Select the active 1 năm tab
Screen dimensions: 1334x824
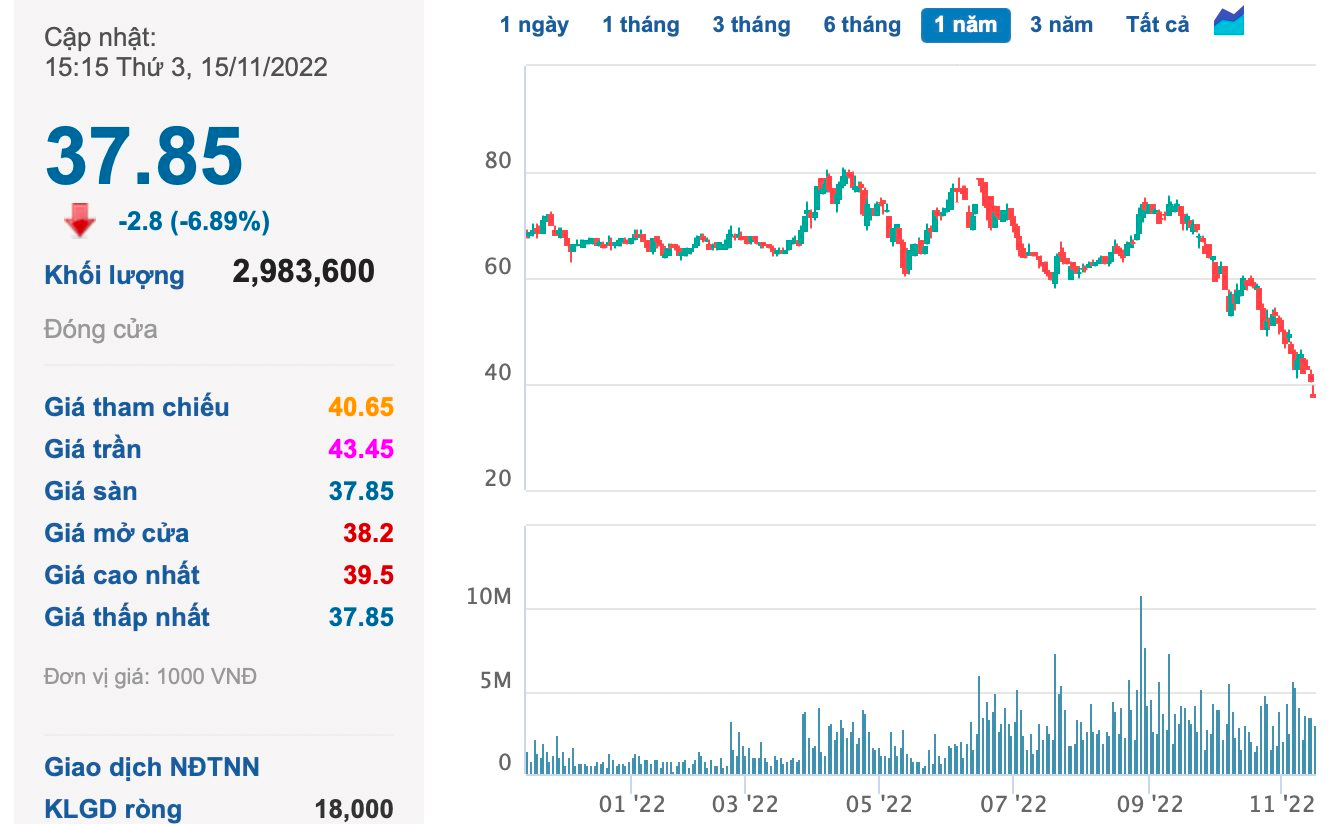tap(965, 25)
